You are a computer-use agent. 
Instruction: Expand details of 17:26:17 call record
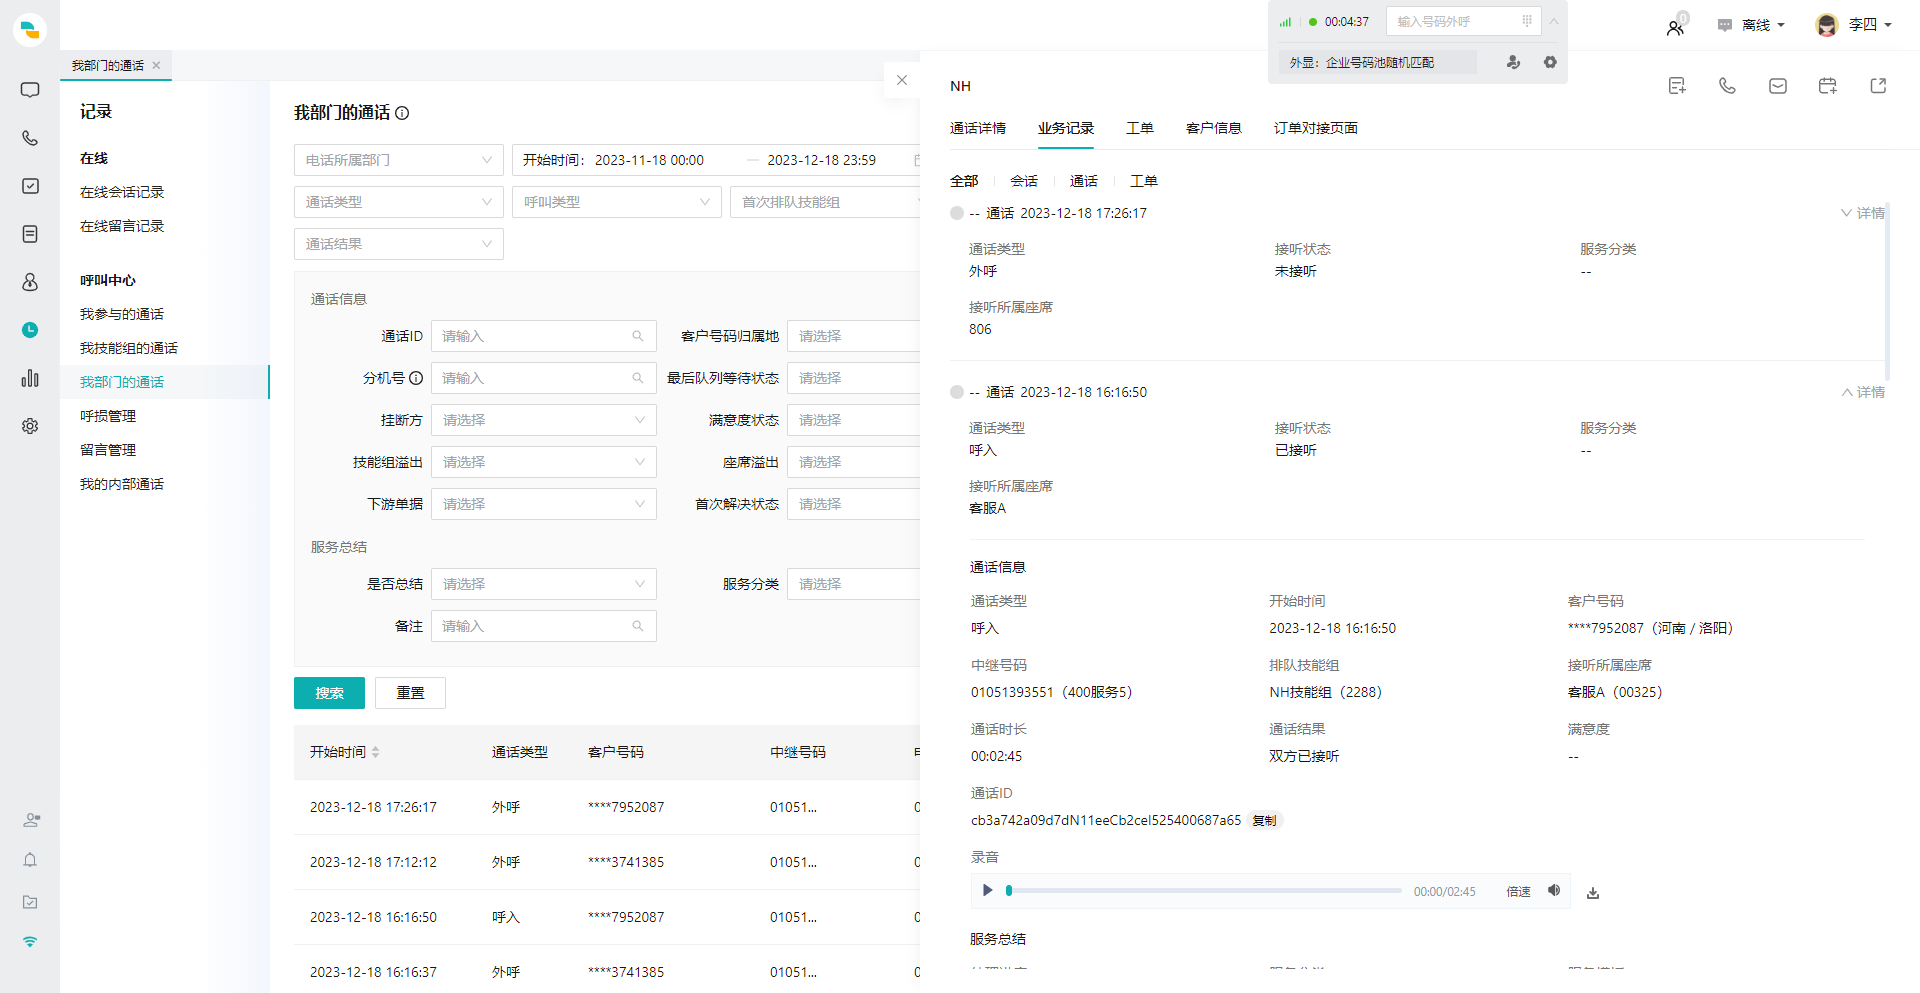(x=1863, y=213)
